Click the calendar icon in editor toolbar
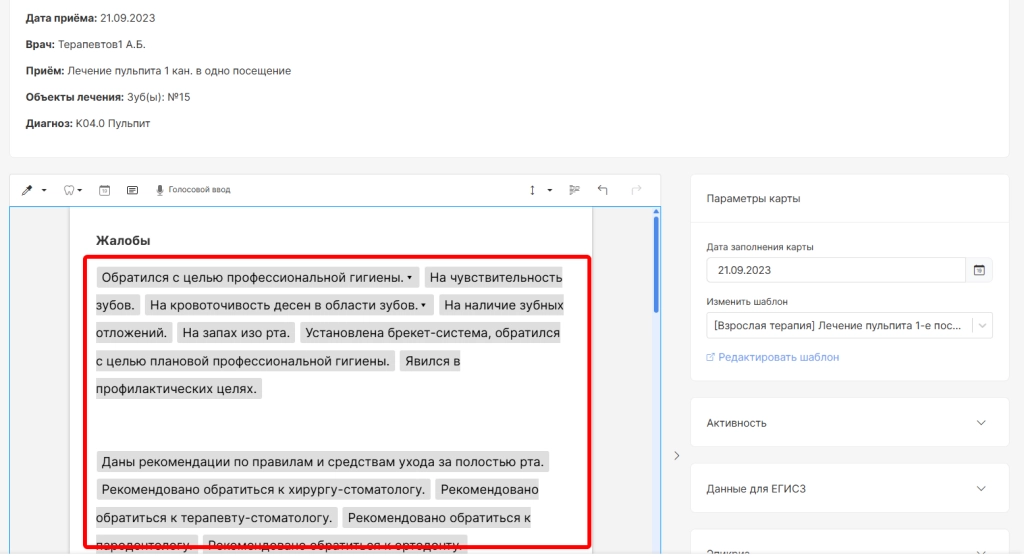1024x557 pixels. (x=104, y=190)
